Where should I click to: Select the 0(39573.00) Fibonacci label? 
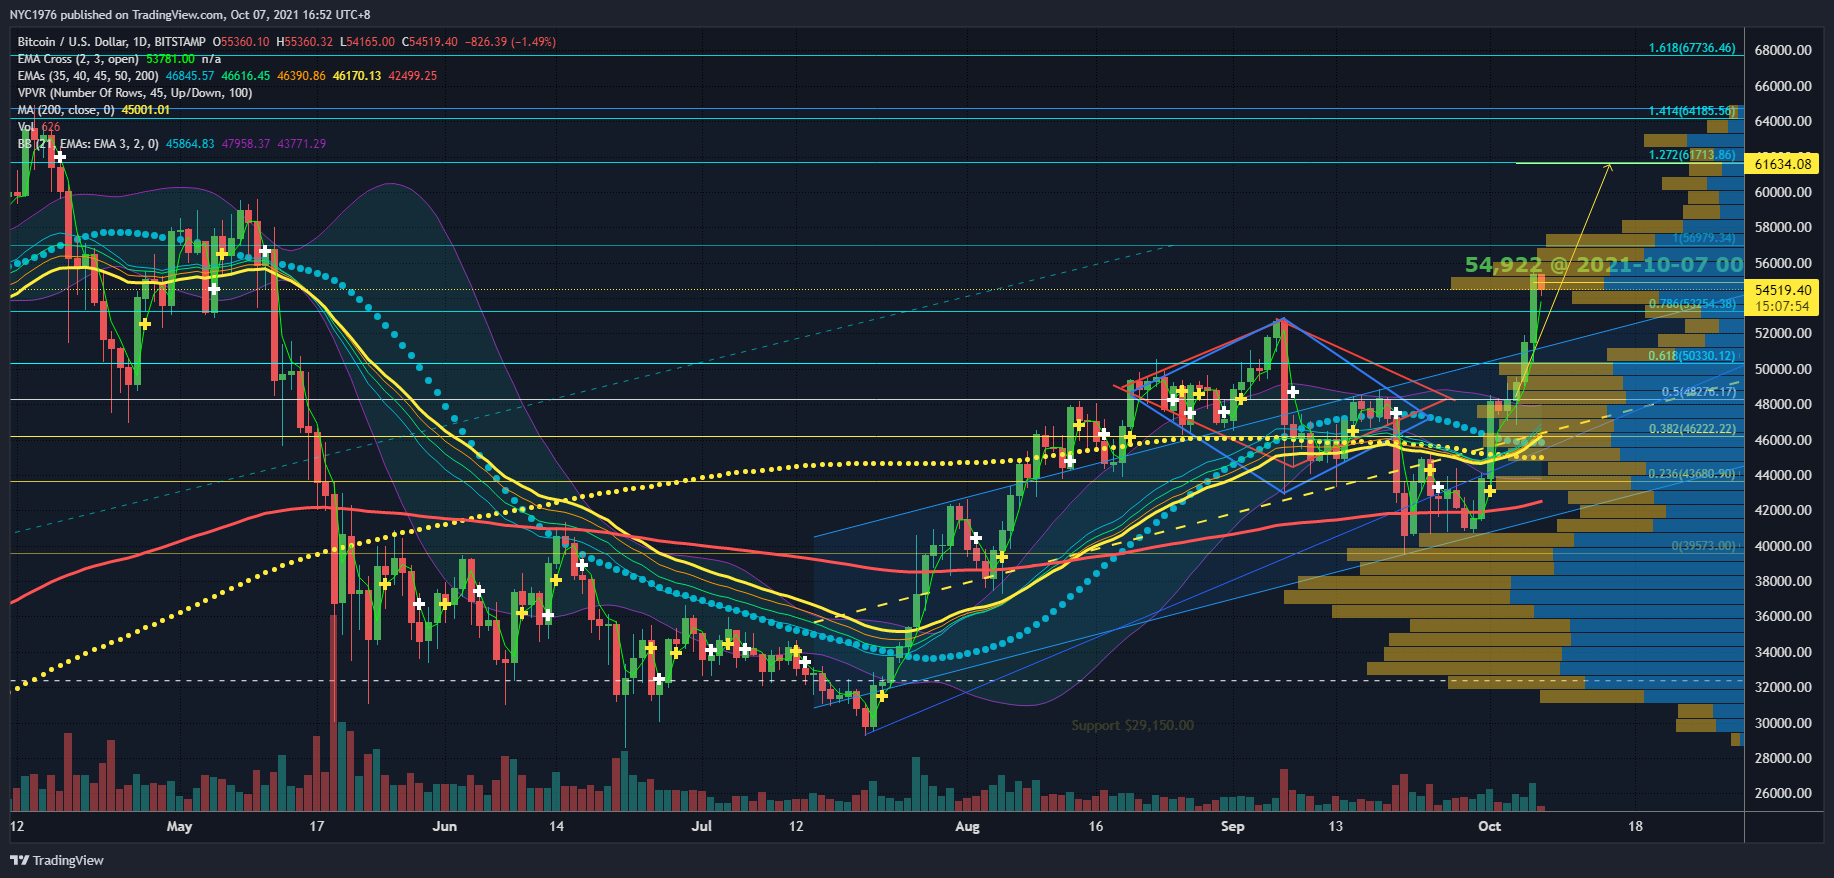pyautogui.click(x=1704, y=546)
